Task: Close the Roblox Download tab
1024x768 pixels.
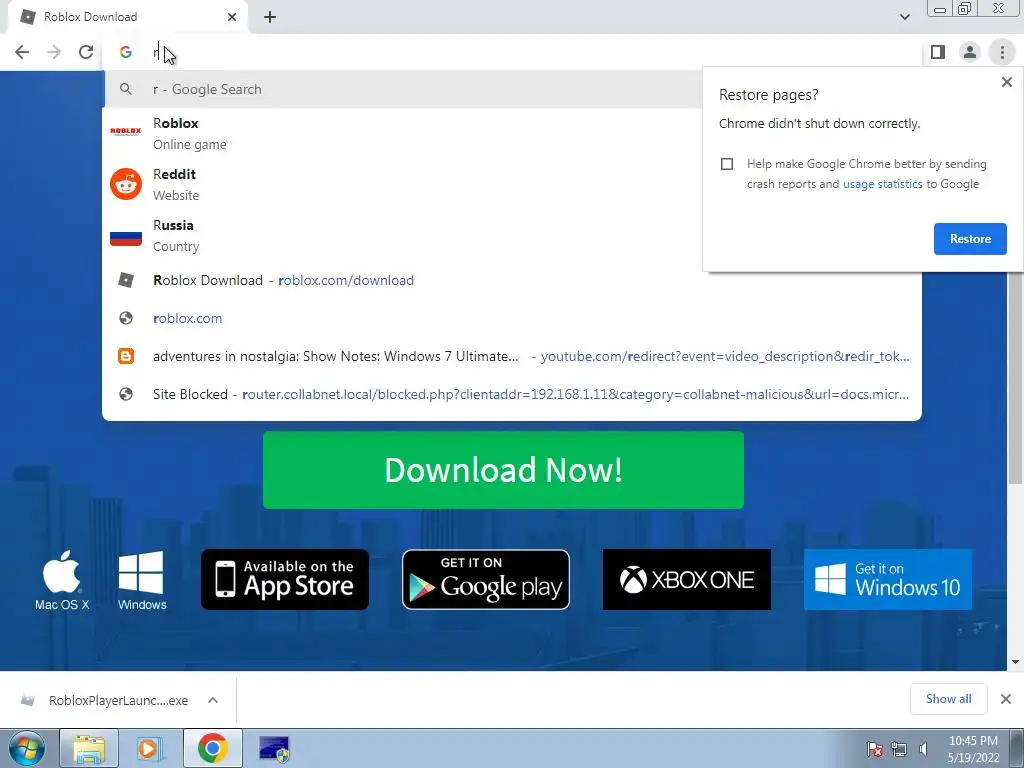Action: click(232, 17)
